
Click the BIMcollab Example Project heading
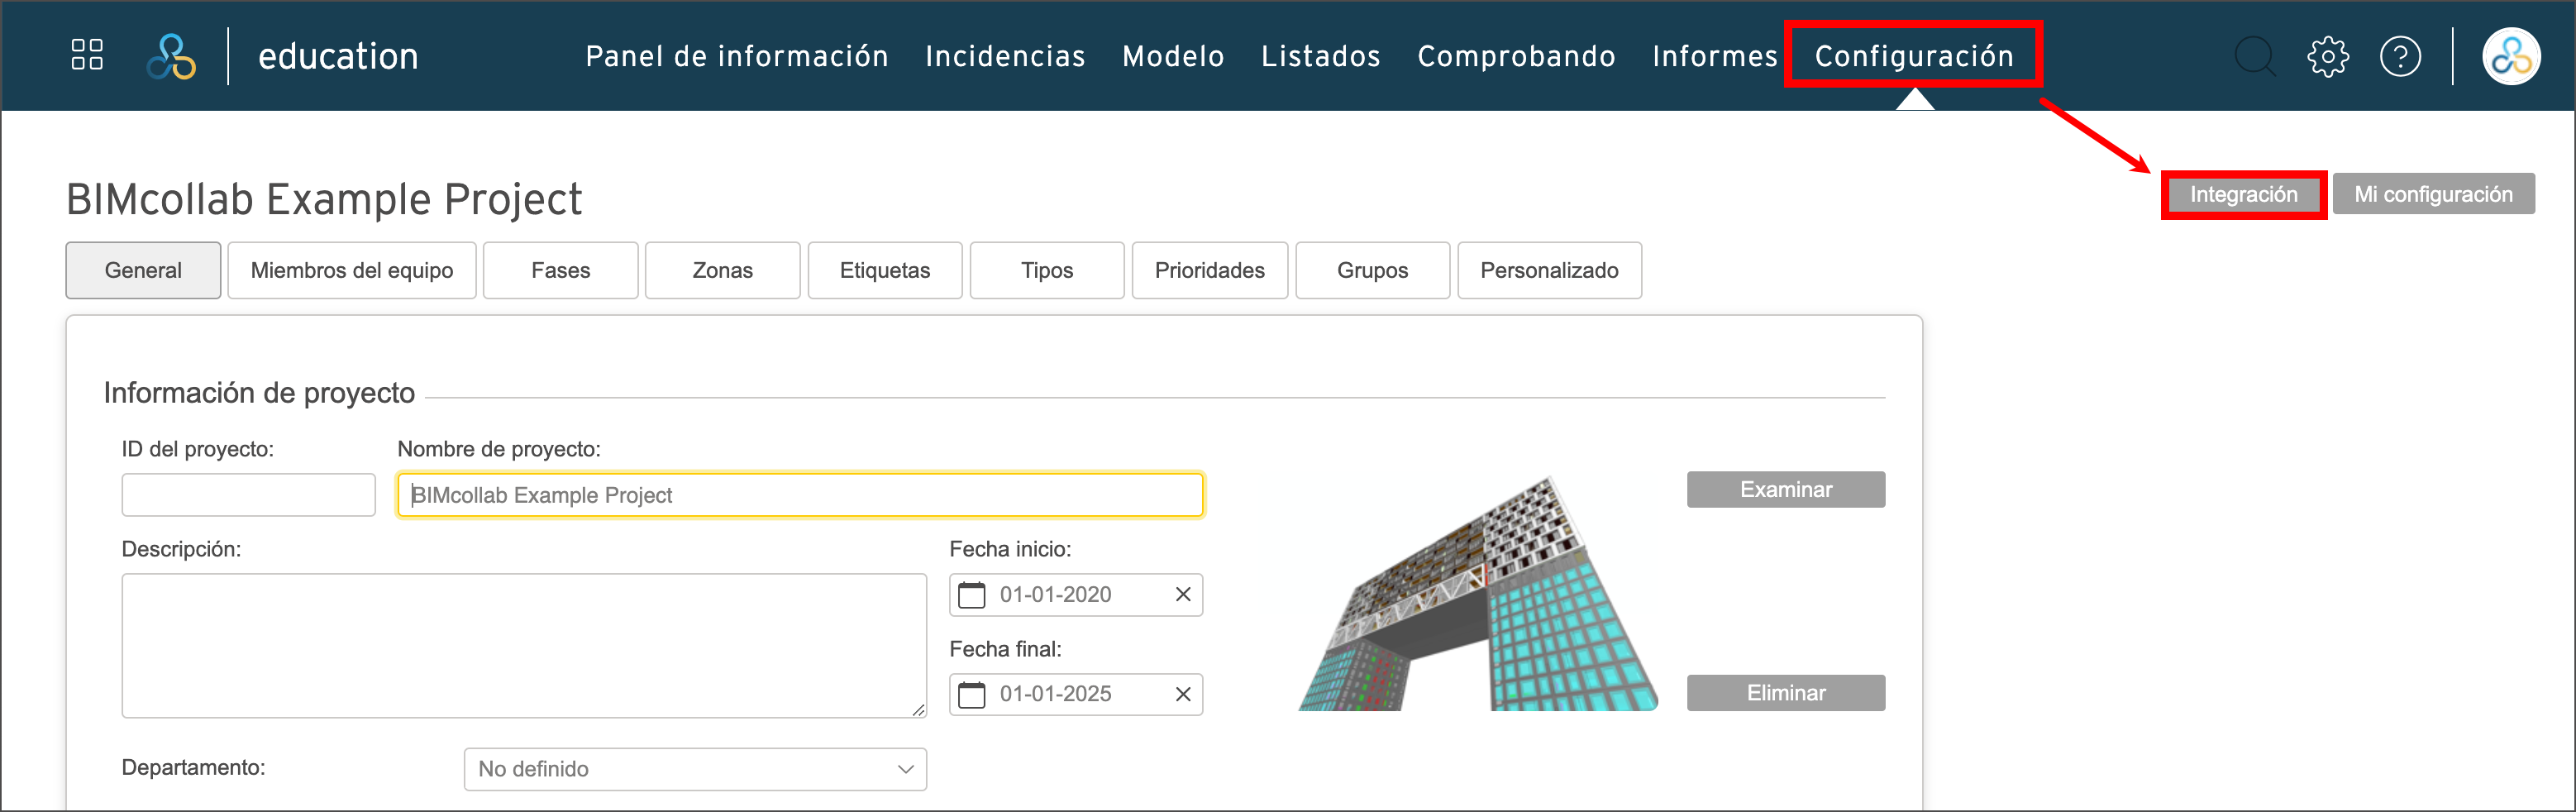tap(324, 199)
